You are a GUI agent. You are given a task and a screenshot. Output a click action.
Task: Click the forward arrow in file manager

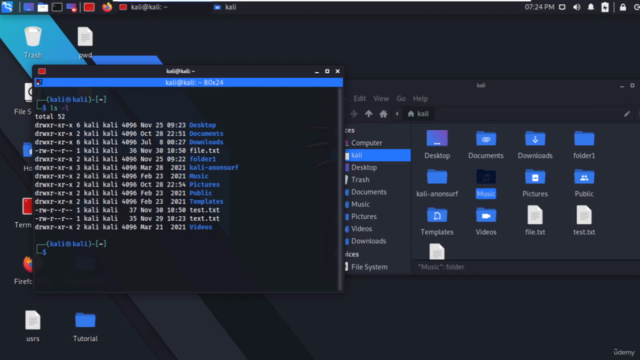(x=354, y=114)
